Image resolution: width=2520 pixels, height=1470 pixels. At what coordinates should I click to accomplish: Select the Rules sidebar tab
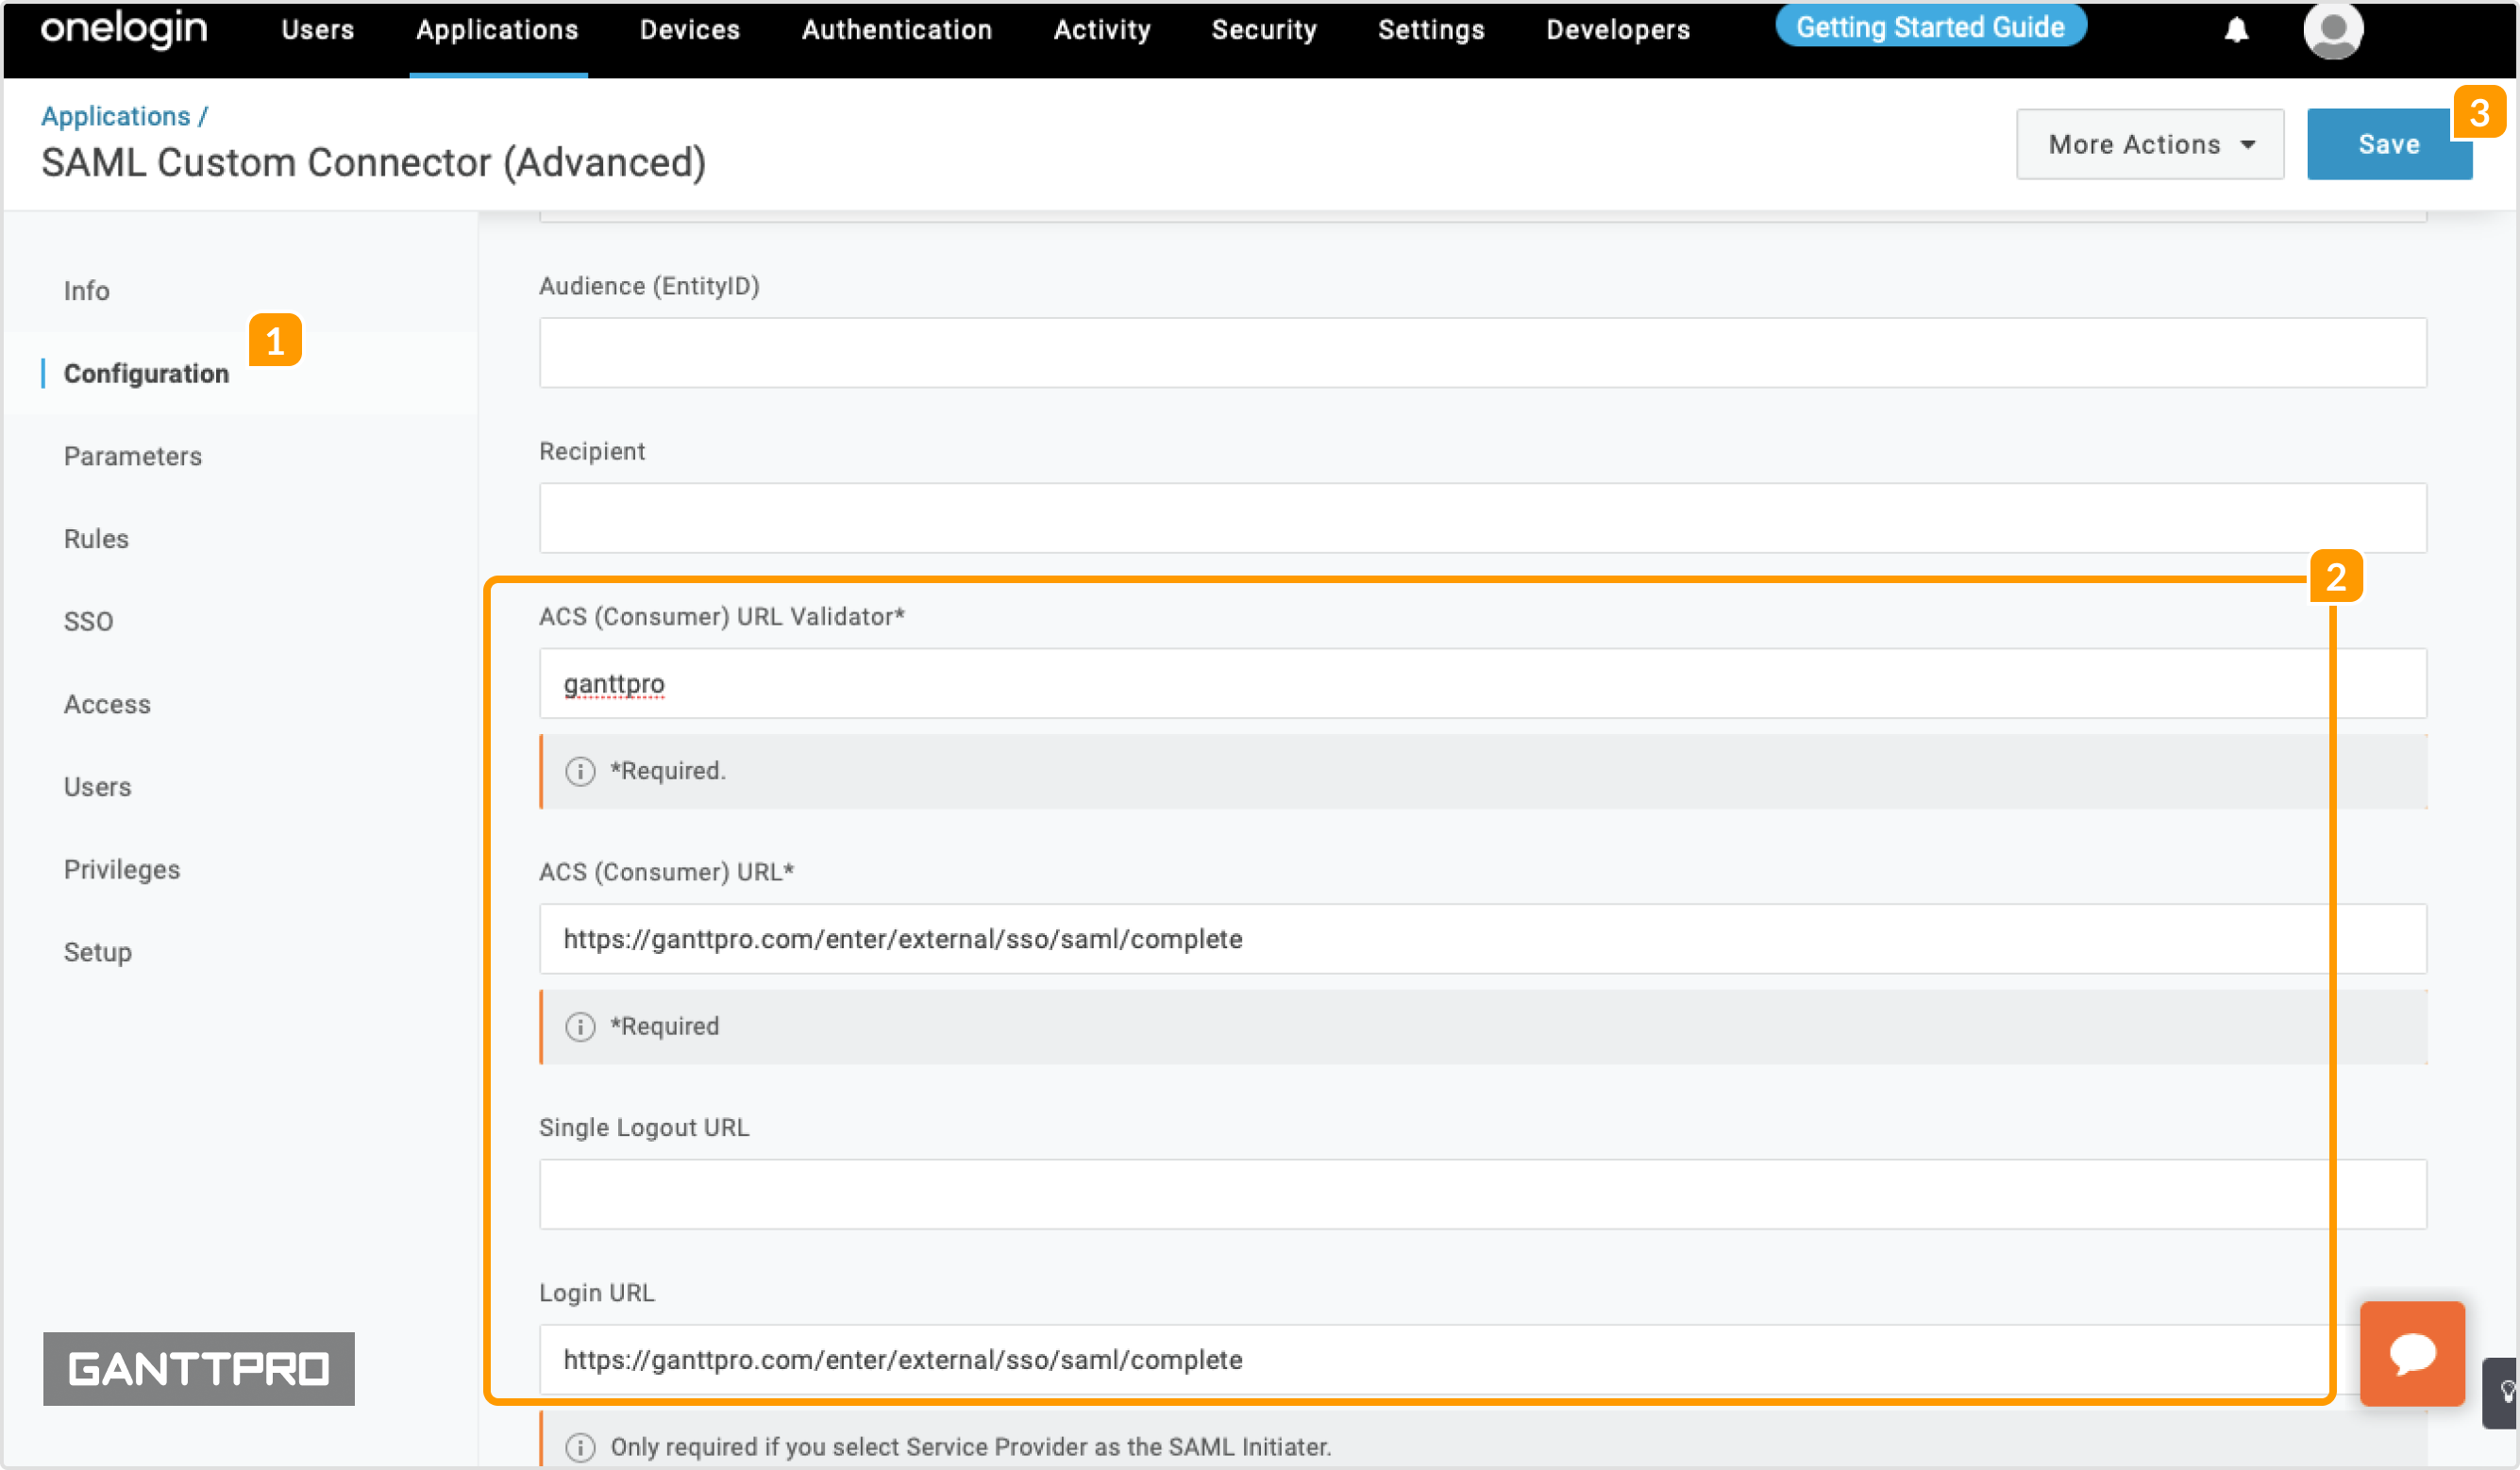96,539
